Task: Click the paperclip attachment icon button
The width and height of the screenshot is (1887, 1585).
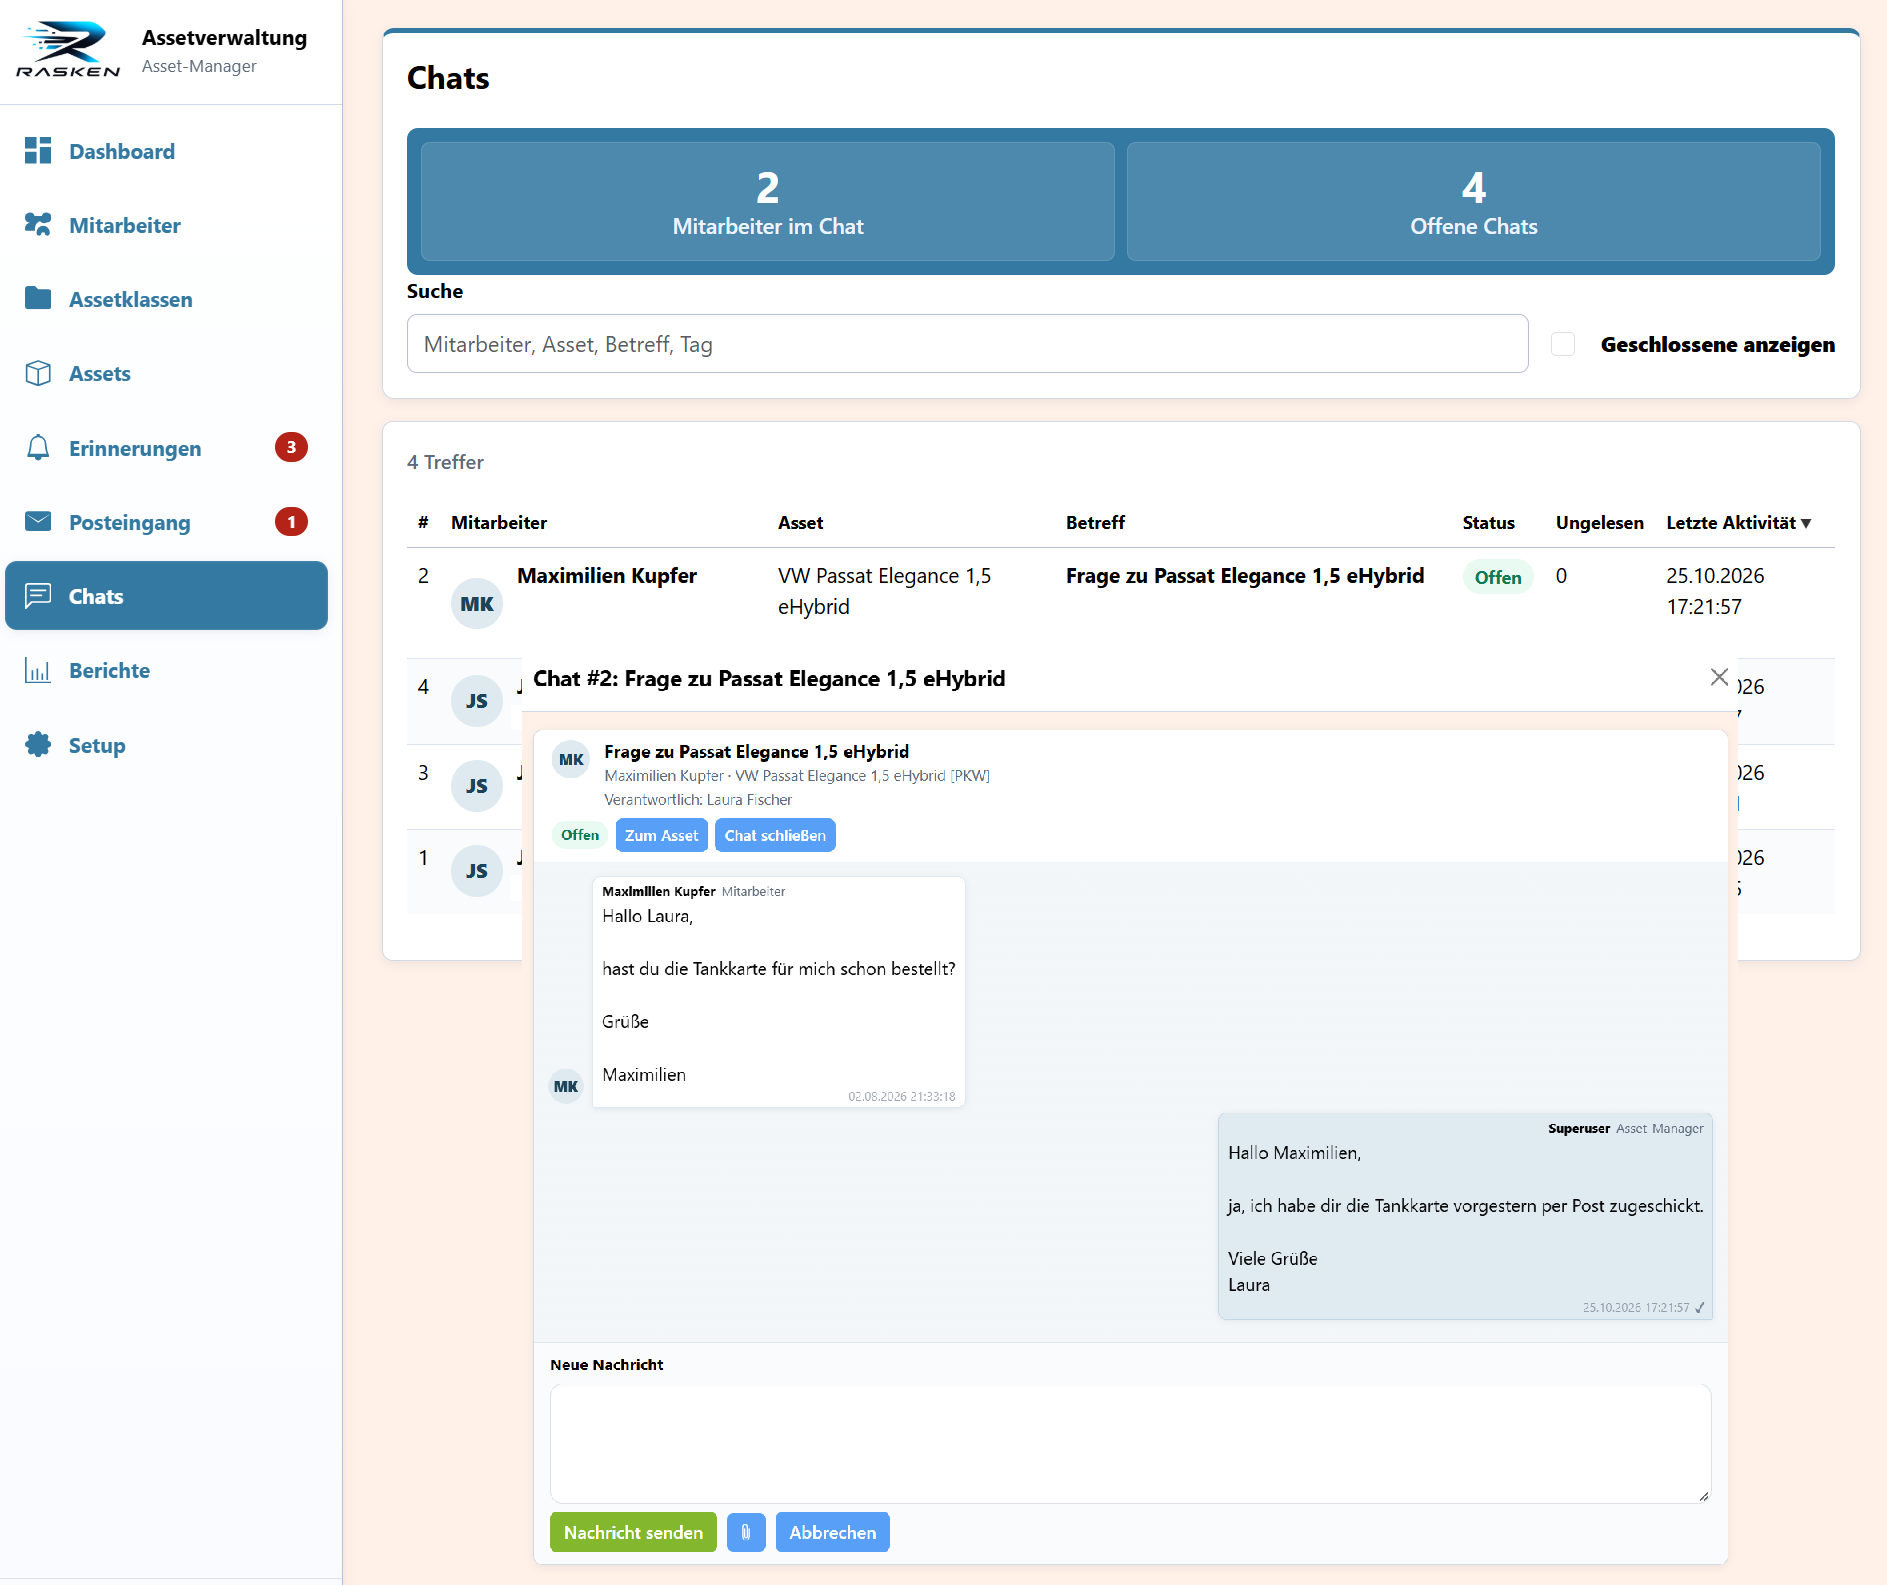Action: [x=746, y=1532]
